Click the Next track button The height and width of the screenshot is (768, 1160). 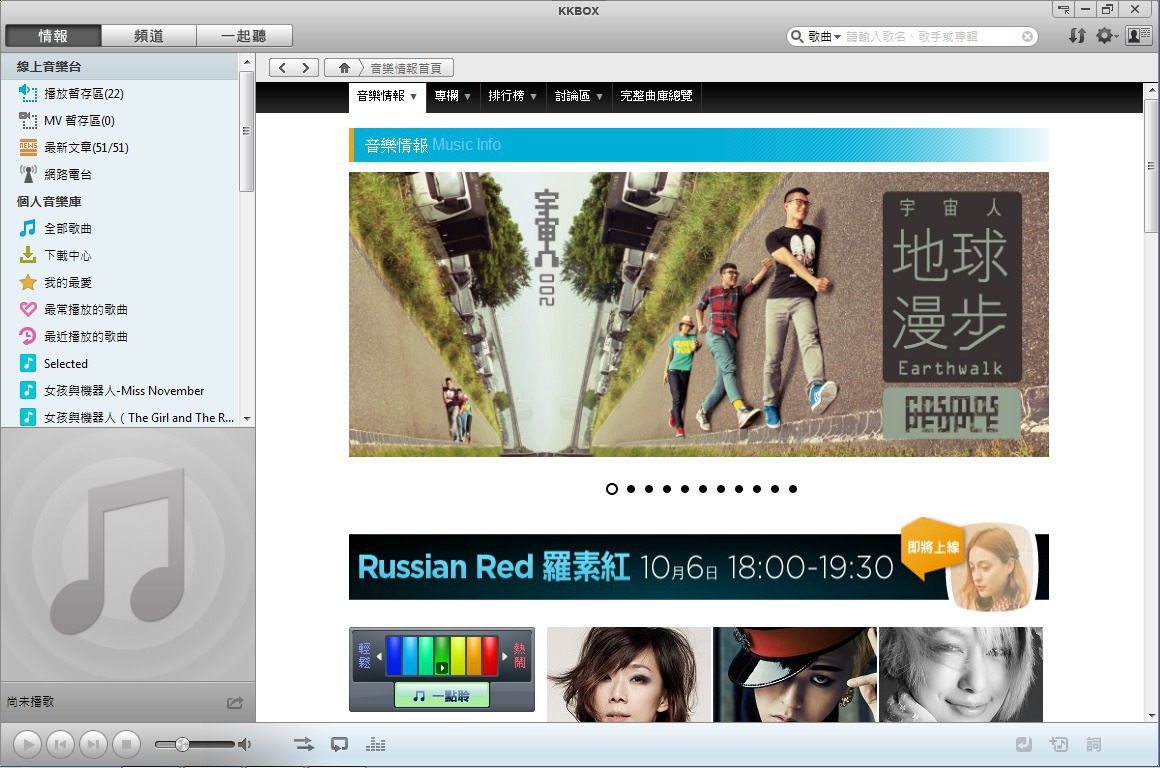click(93, 744)
